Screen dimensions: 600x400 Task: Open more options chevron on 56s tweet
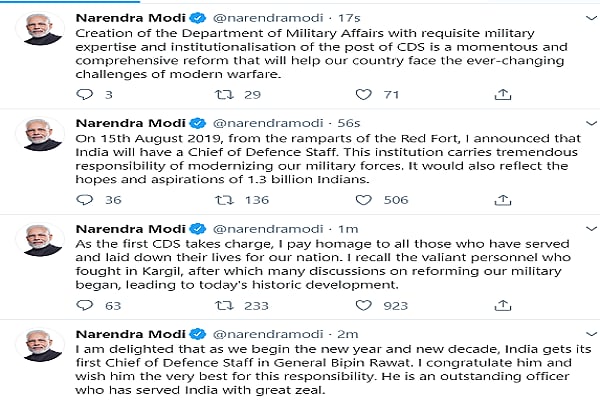592,123
